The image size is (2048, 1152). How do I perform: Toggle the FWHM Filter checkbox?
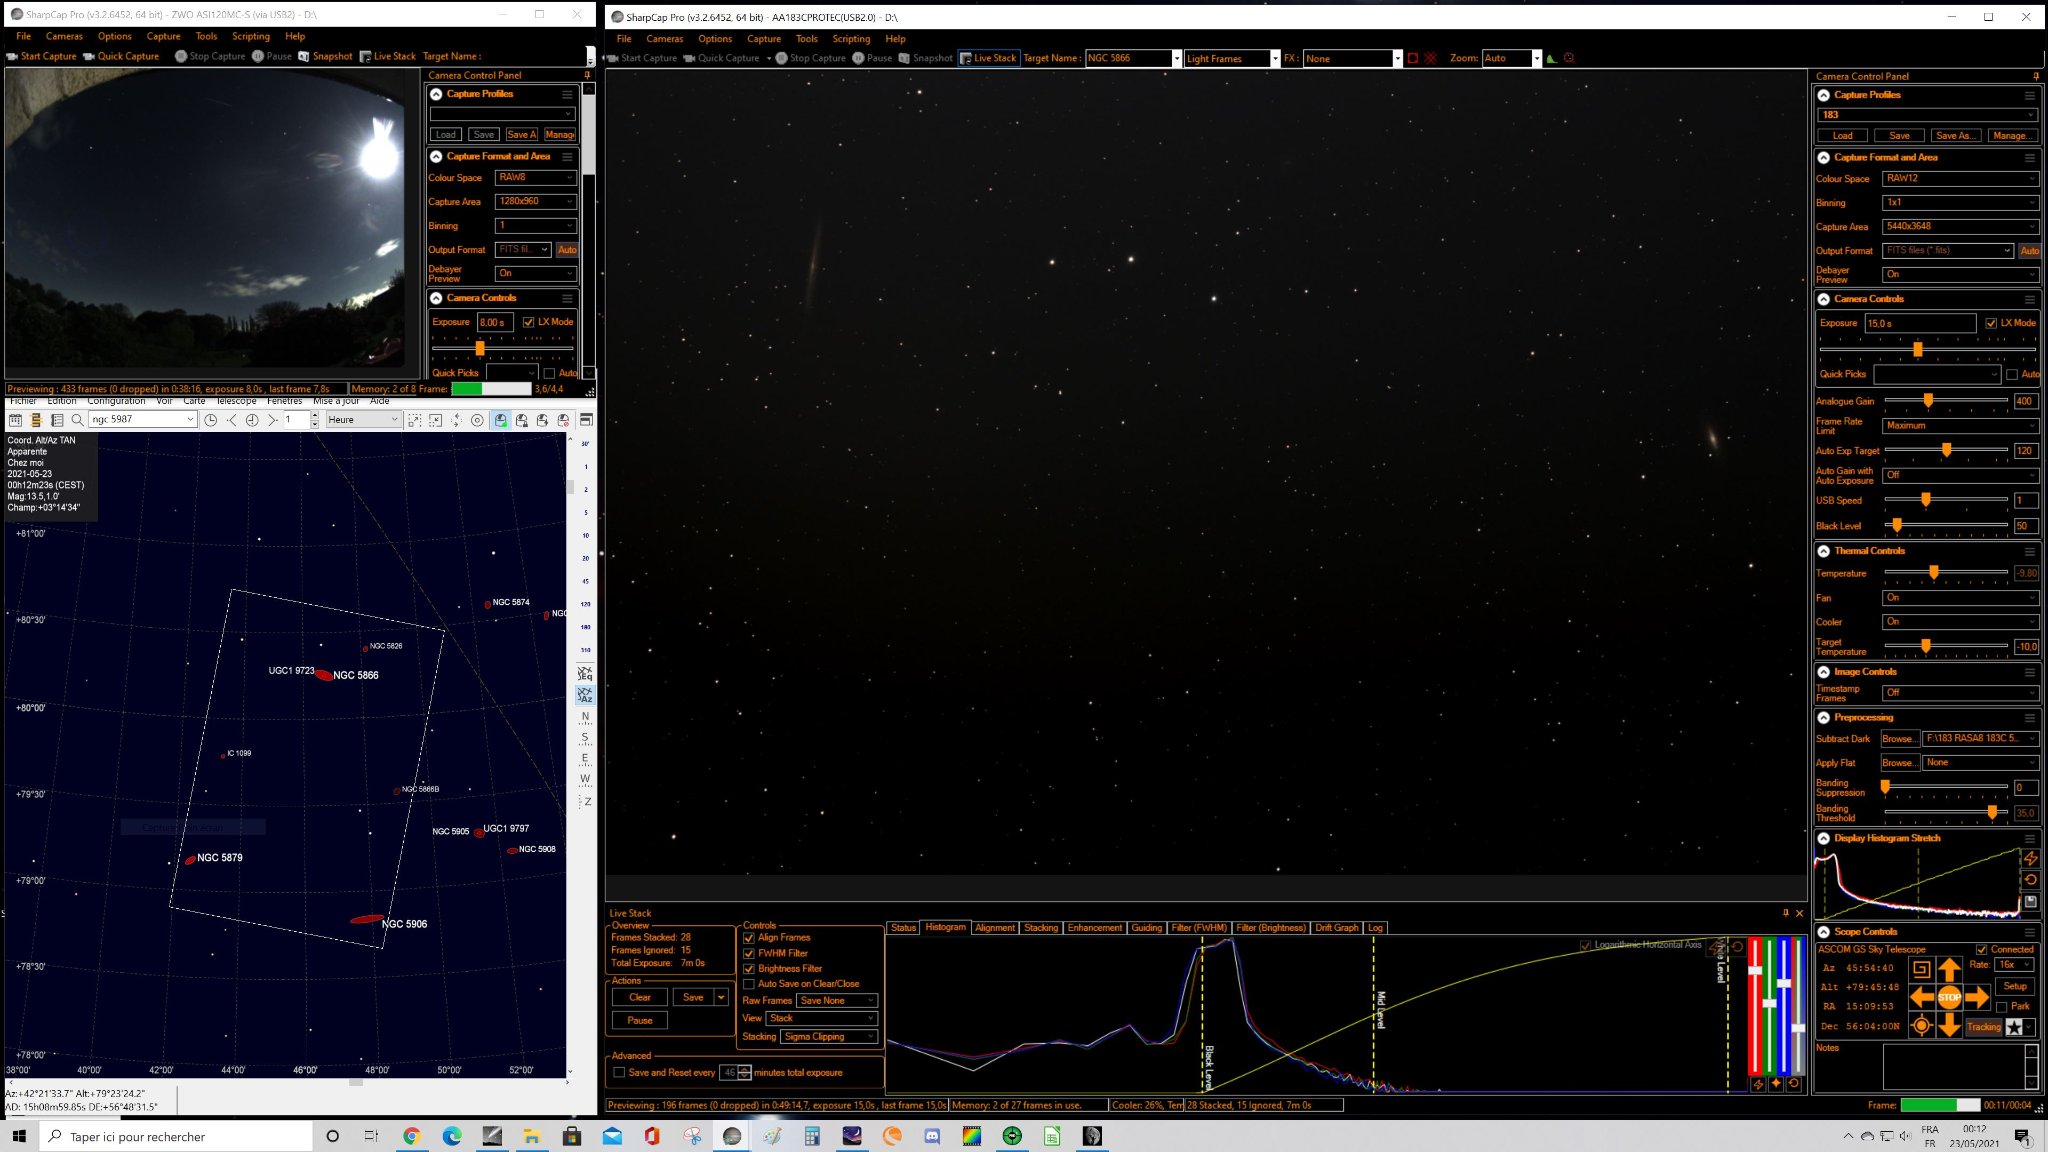click(749, 953)
